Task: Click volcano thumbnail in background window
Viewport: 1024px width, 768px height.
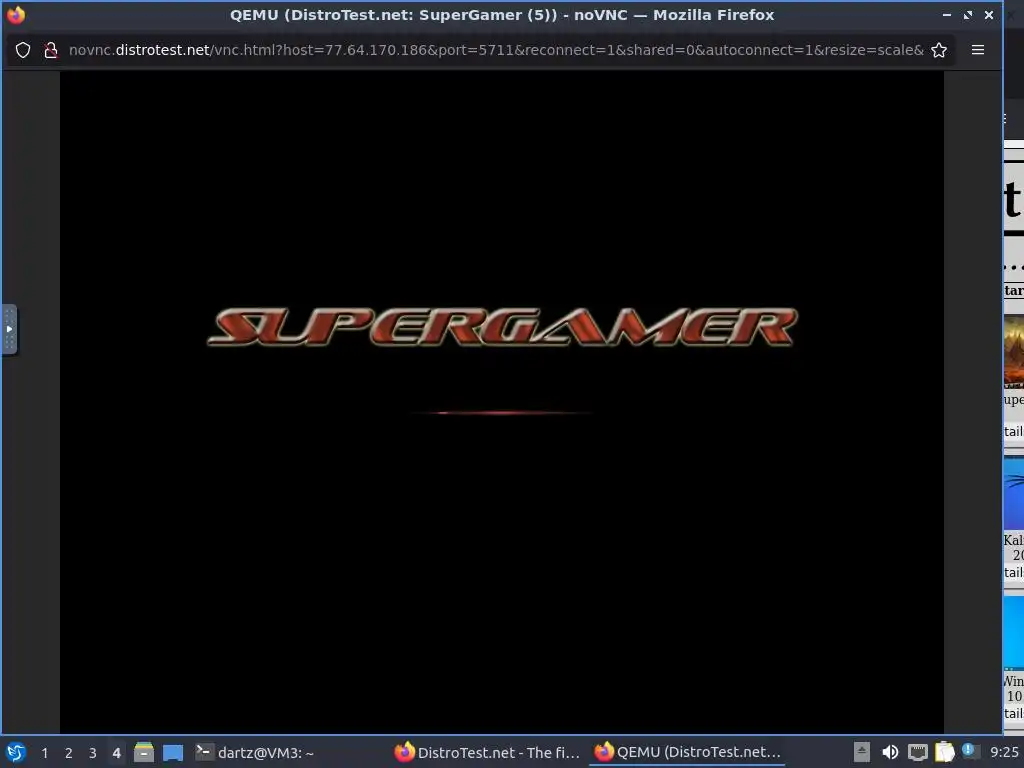Action: (x=1014, y=351)
